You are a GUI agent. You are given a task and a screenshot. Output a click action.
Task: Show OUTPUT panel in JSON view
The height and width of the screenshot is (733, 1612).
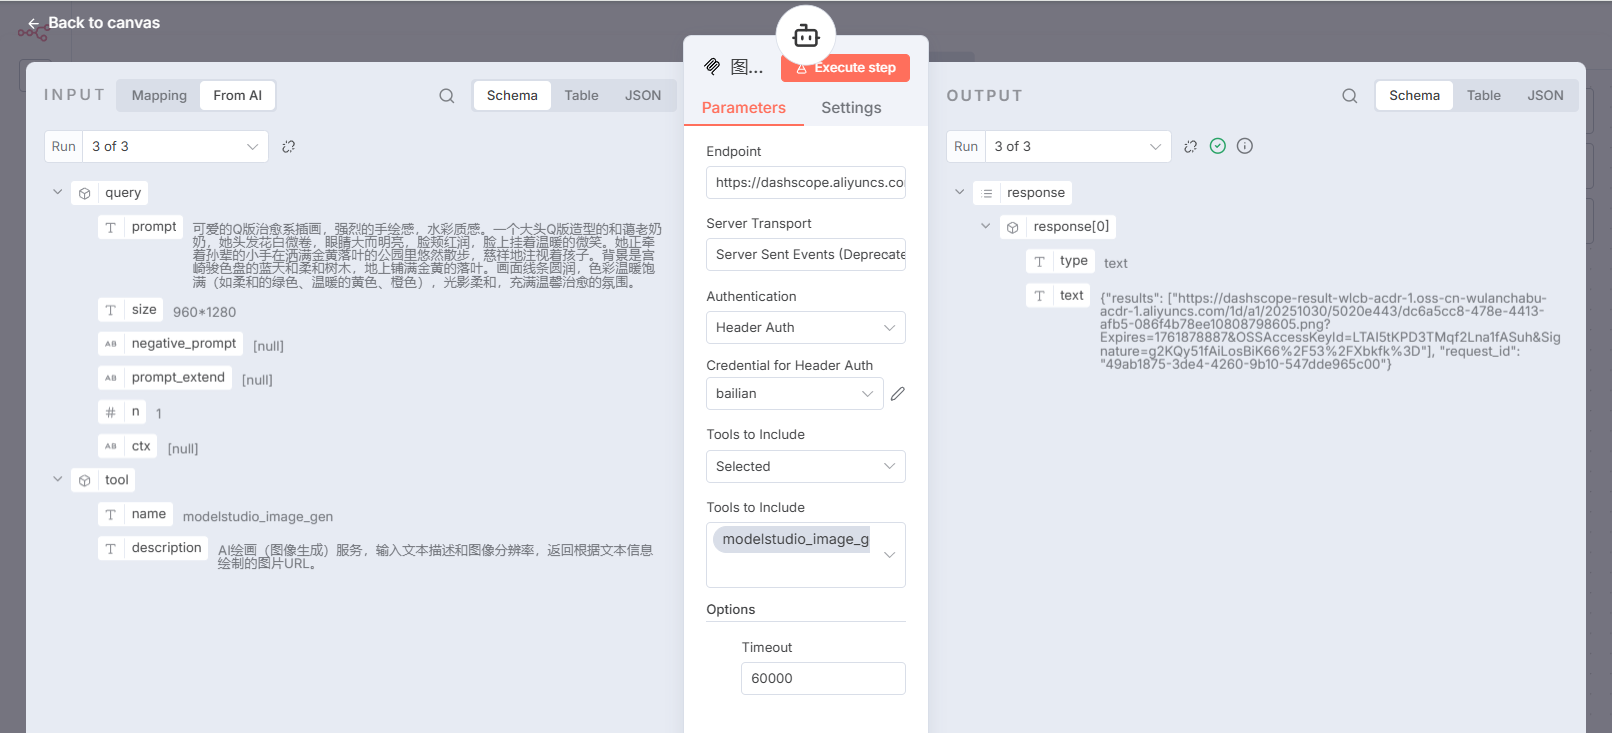(1545, 96)
